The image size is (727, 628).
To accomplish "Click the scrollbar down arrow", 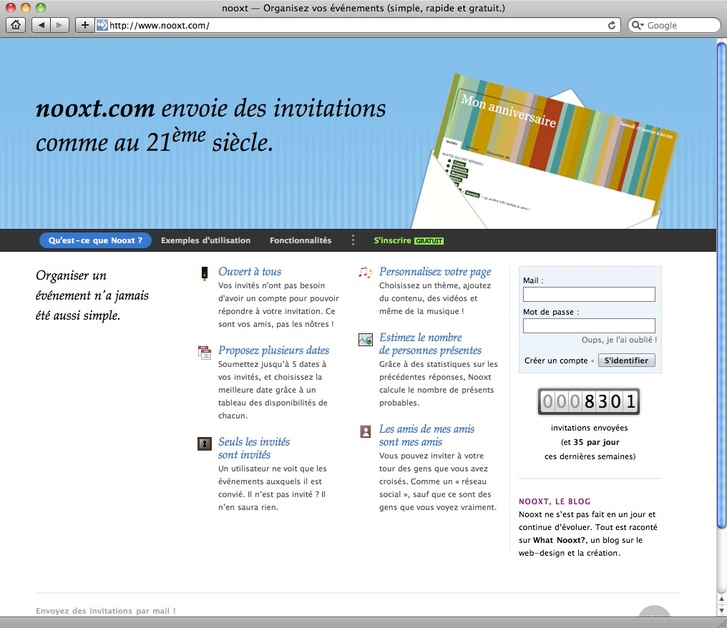I will coord(721,611).
